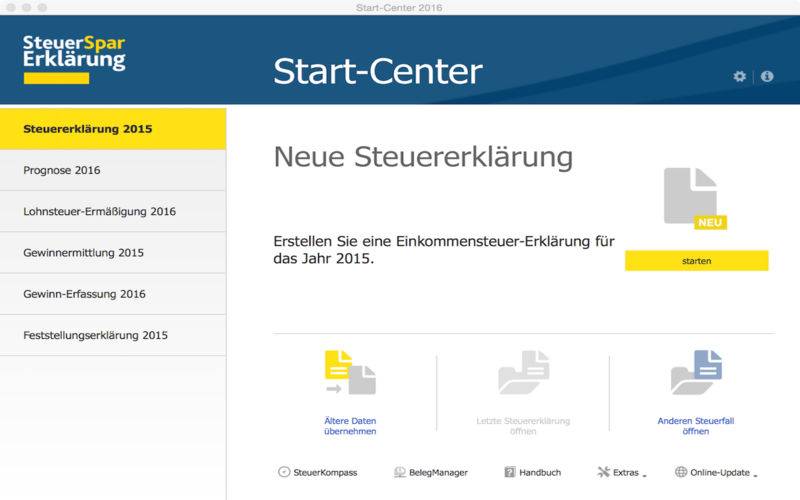This screenshot has height=500, width=800.
Task: Click the SteuerSparErklärung logo
Action: [74, 56]
